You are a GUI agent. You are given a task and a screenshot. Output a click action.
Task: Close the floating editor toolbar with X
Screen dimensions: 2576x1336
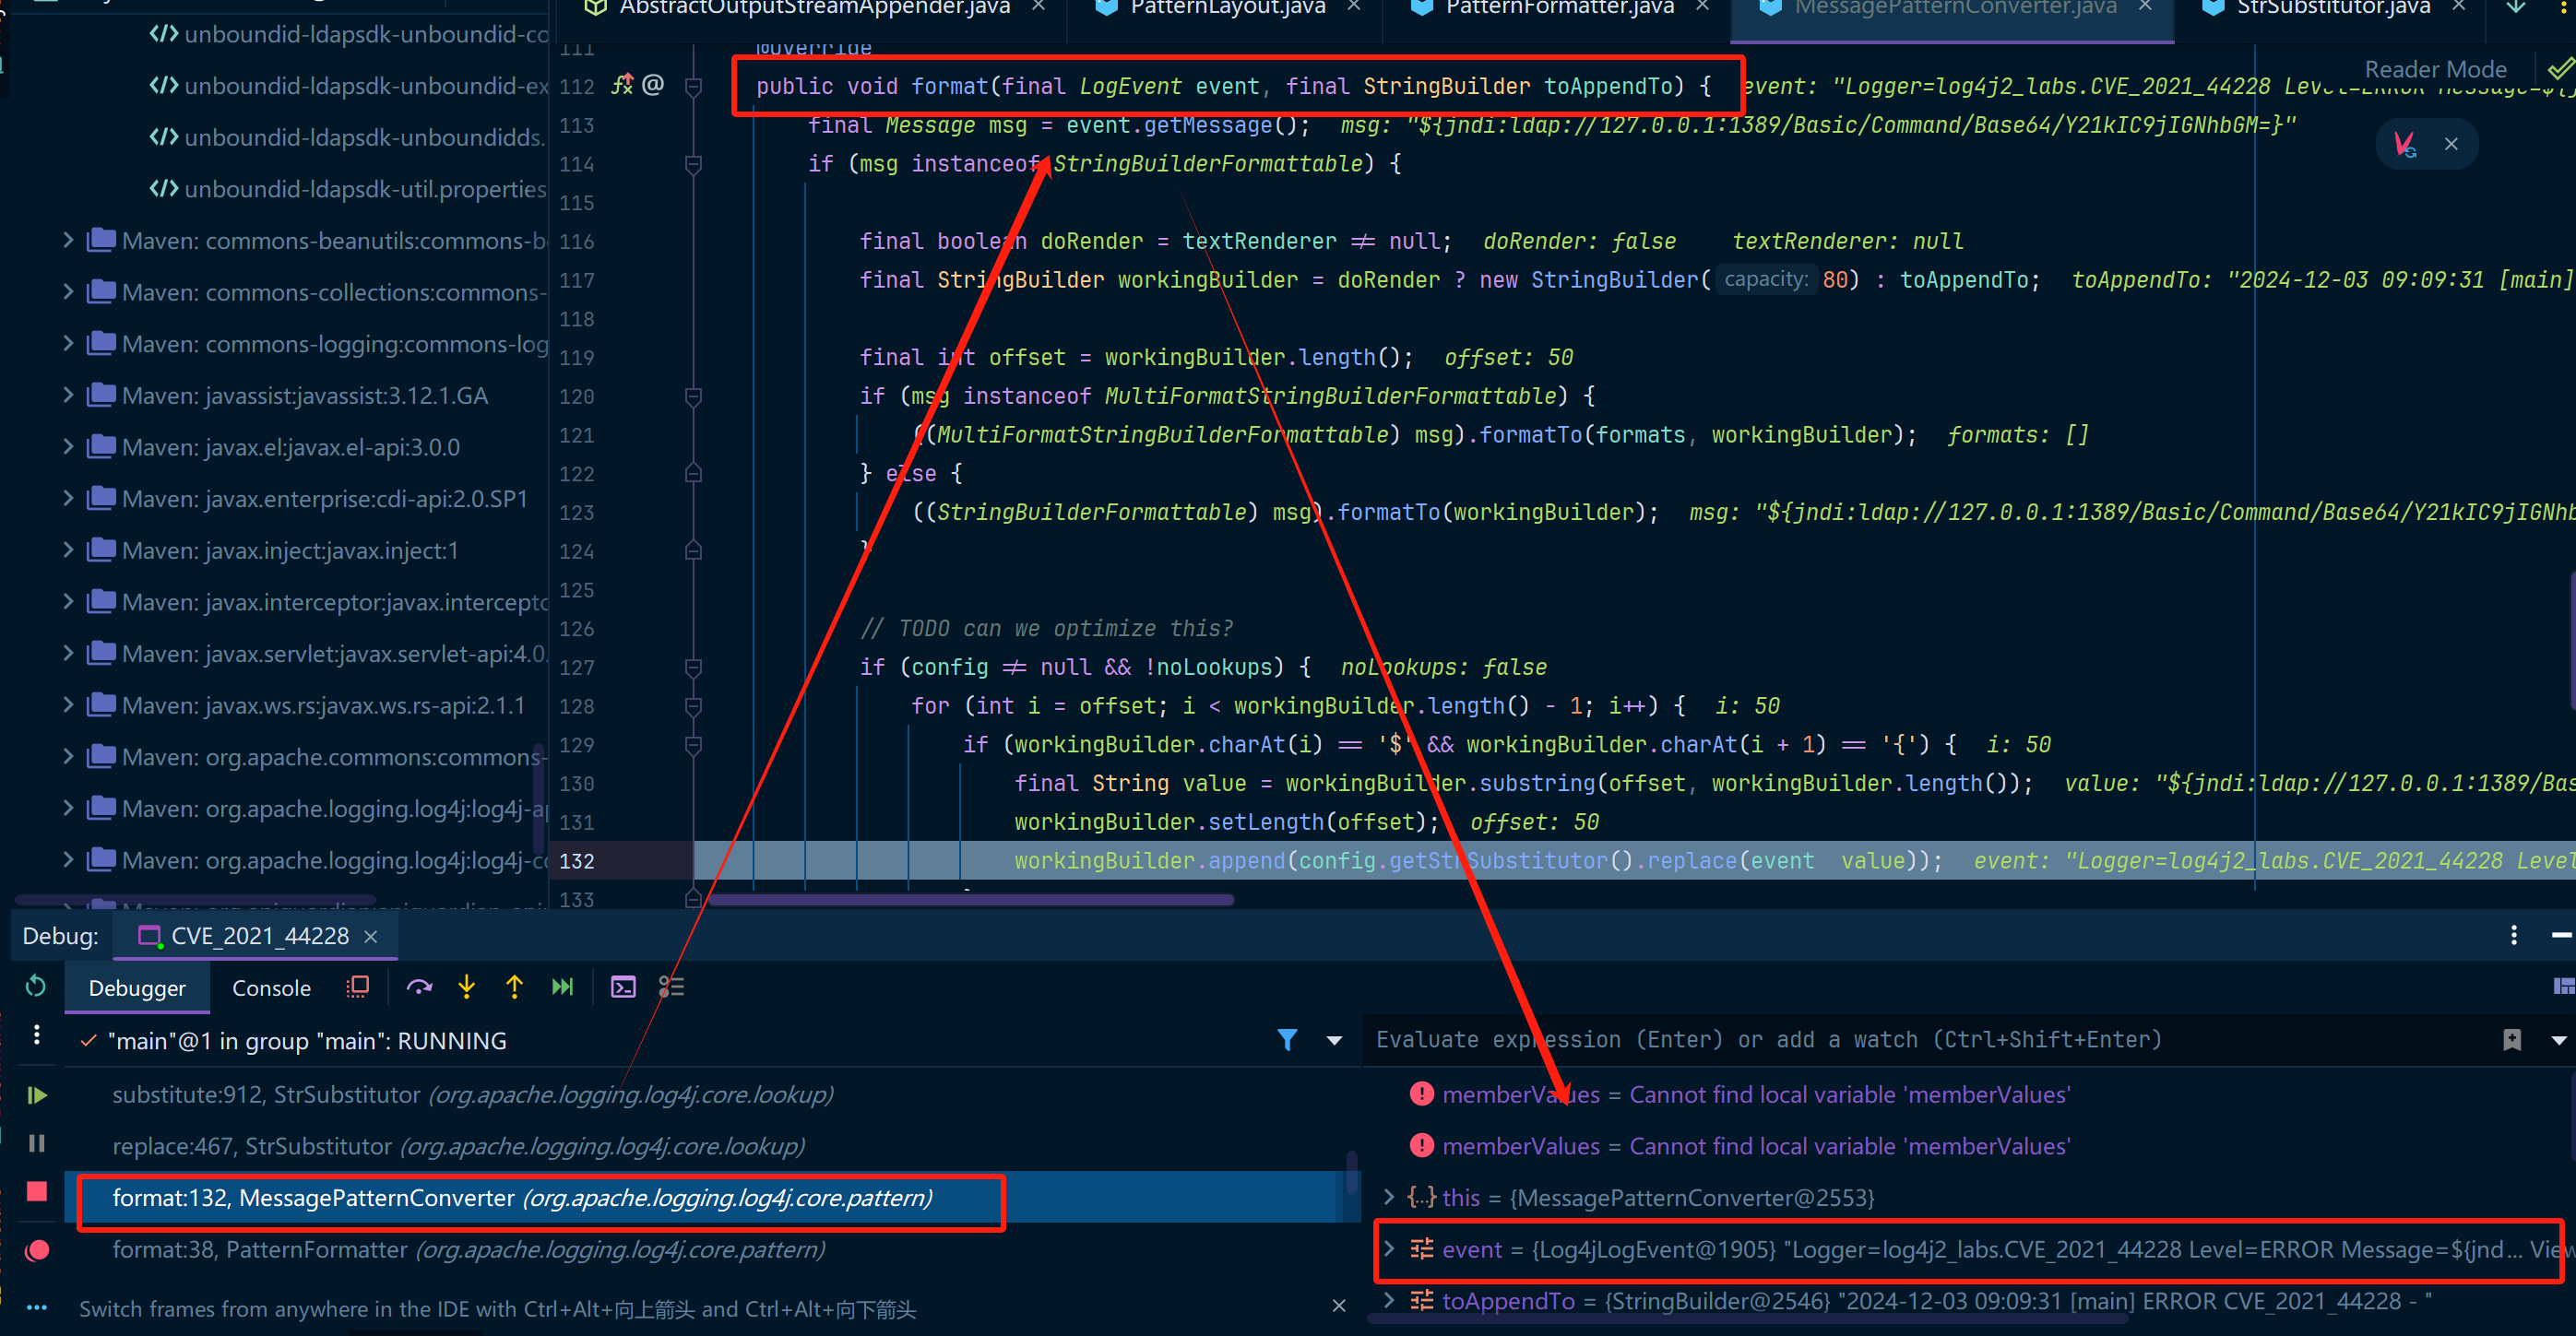pos(2451,144)
